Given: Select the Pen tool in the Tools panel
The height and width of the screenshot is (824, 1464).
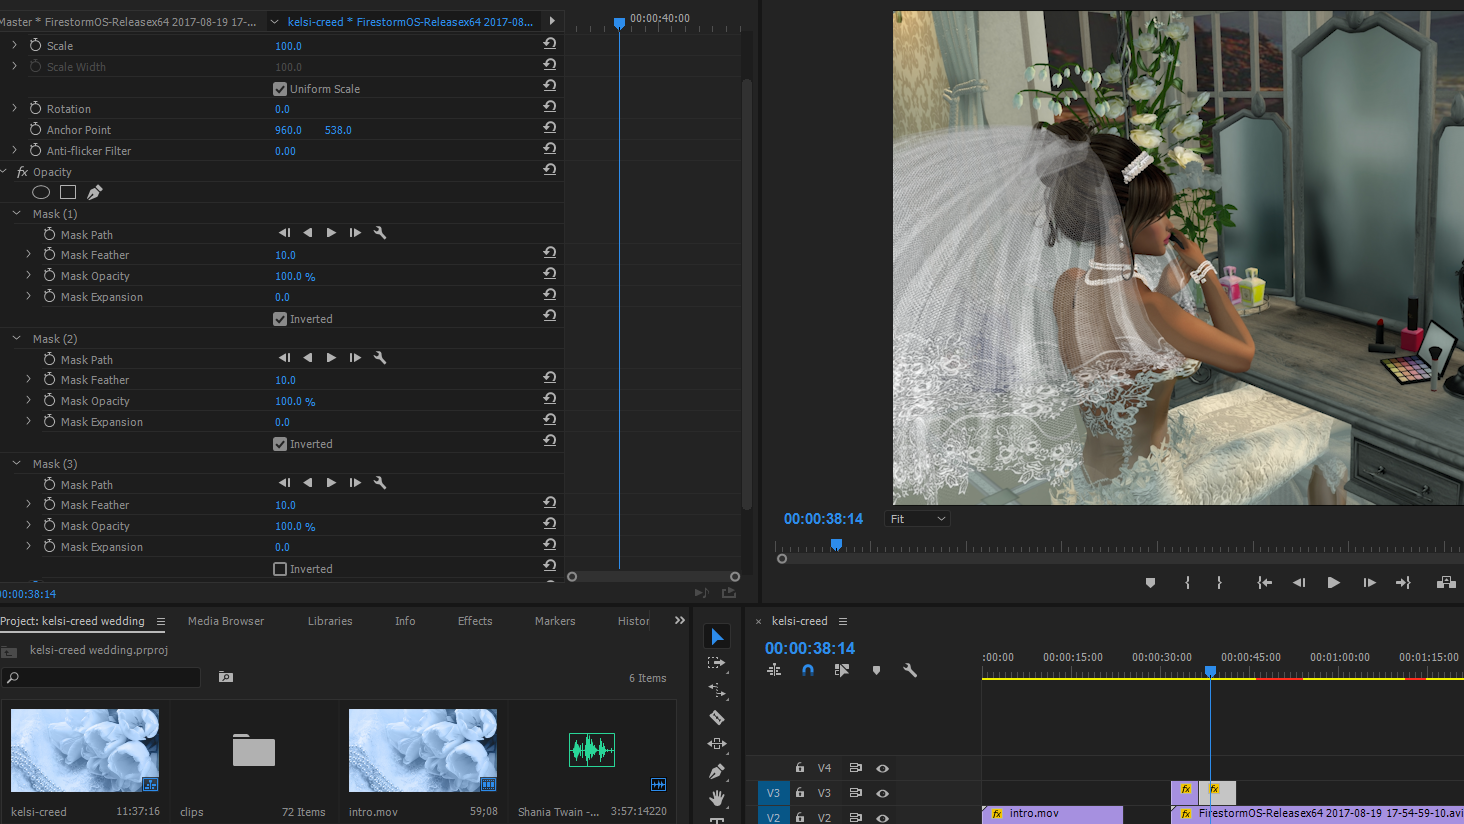Looking at the screenshot, I should point(717,771).
